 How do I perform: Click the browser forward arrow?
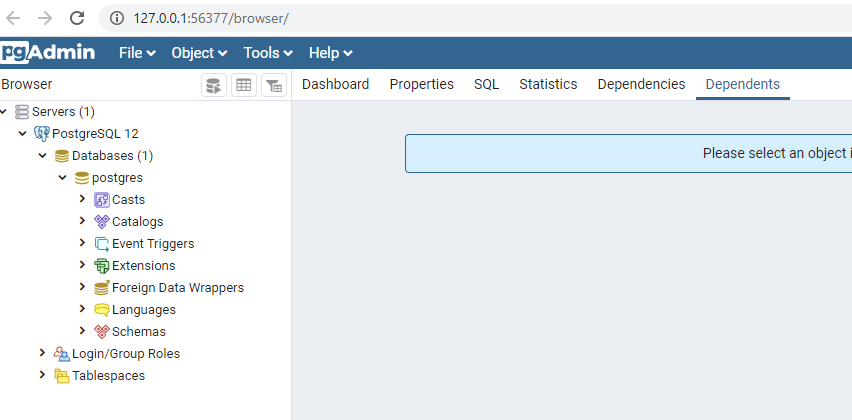[45, 18]
